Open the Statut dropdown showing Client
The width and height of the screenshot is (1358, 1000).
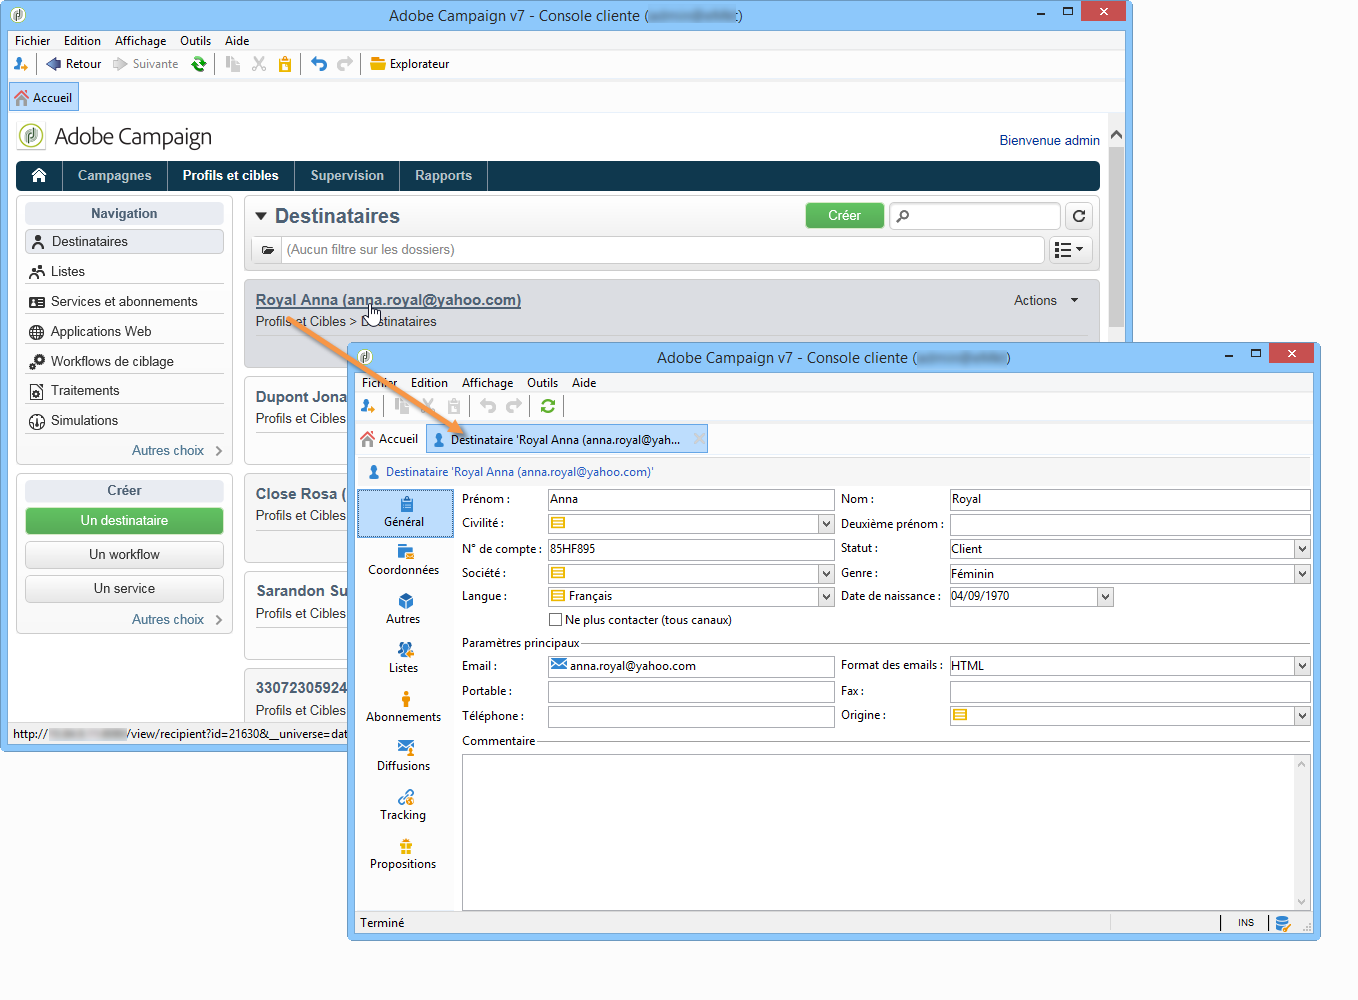coord(1302,549)
